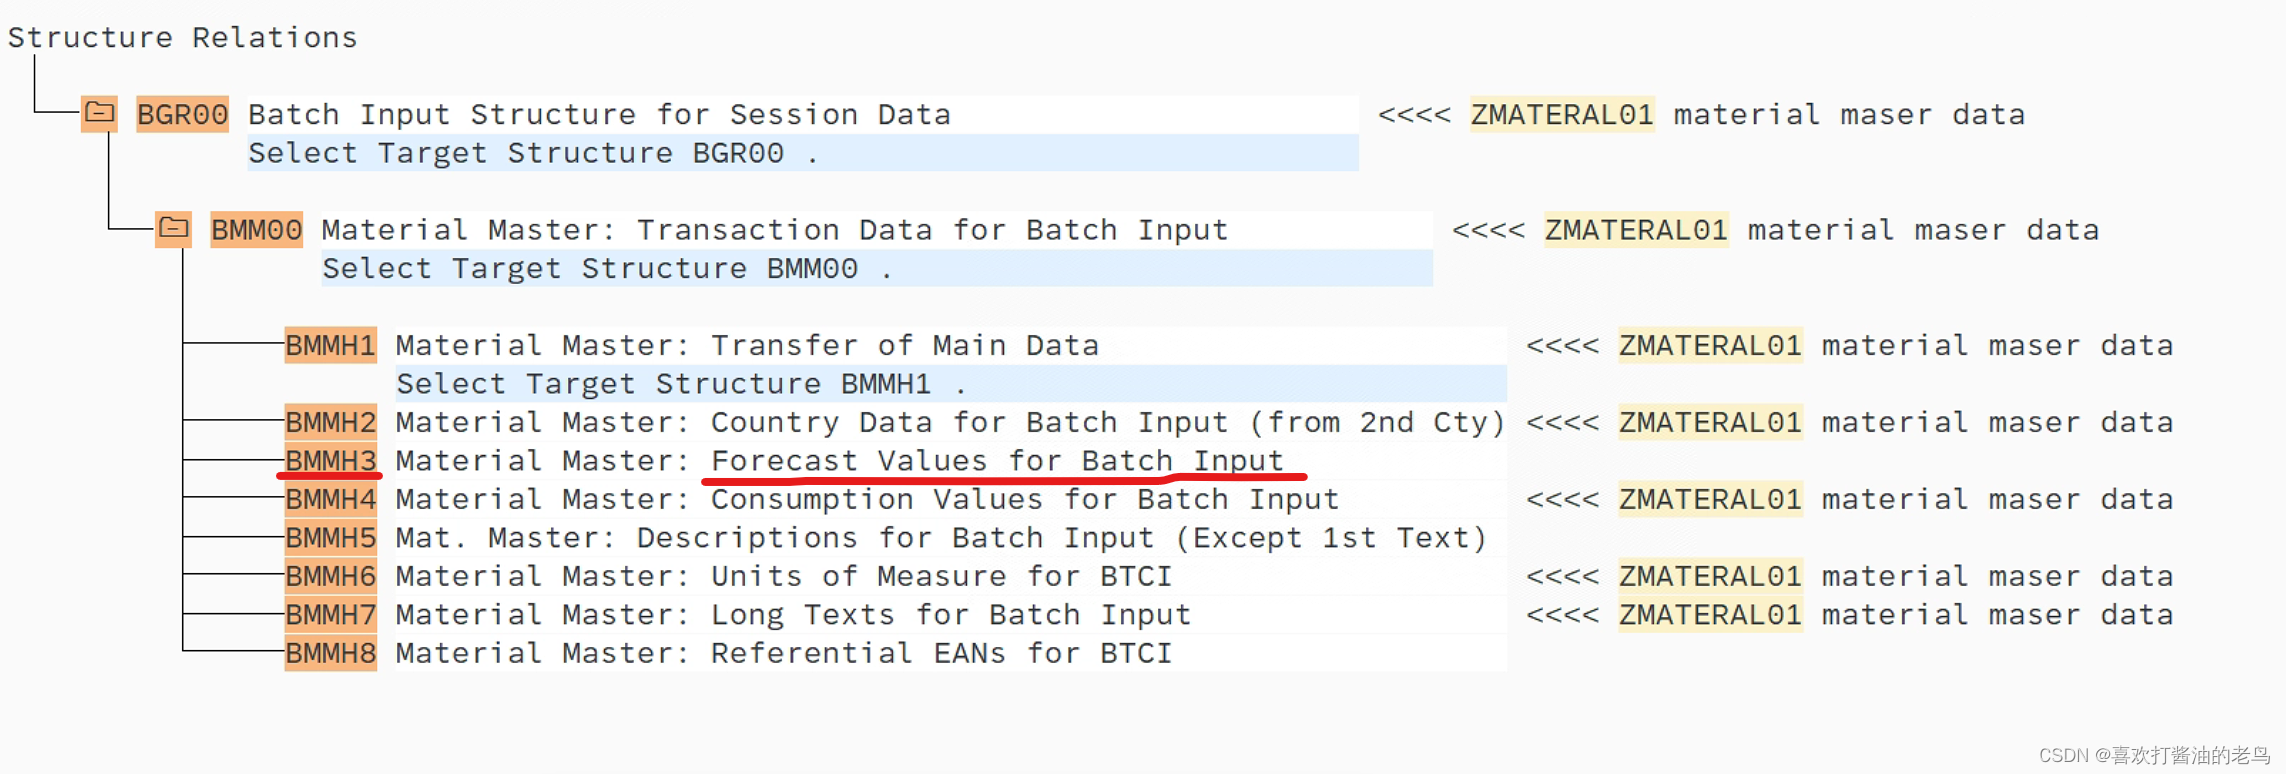2286x774 pixels.
Task: Select the BMM00 structure label
Action: pyautogui.click(x=255, y=229)
